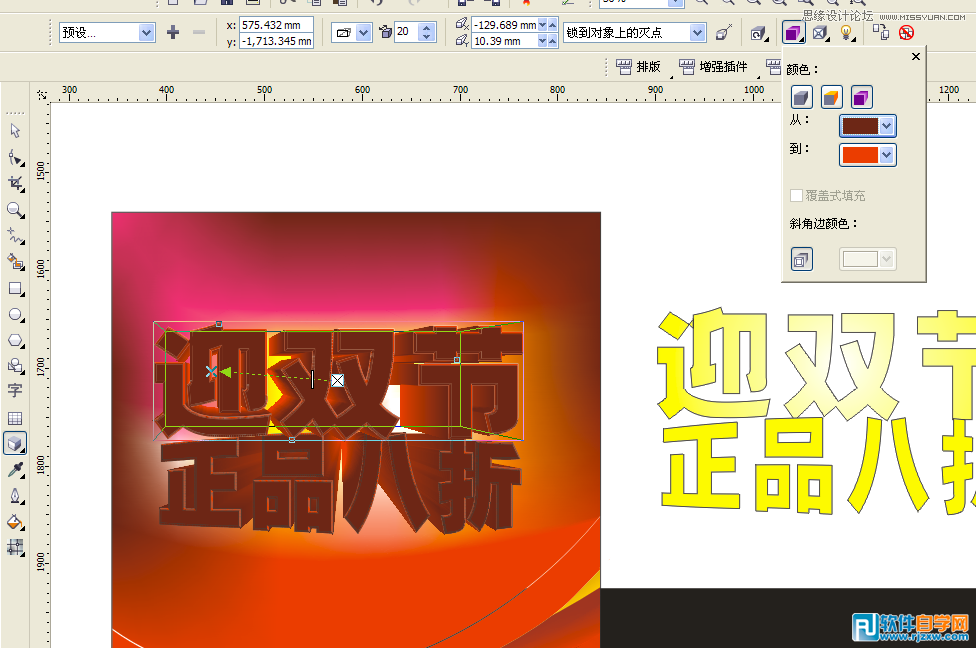Select the Rectangle tool

[14, 289]
